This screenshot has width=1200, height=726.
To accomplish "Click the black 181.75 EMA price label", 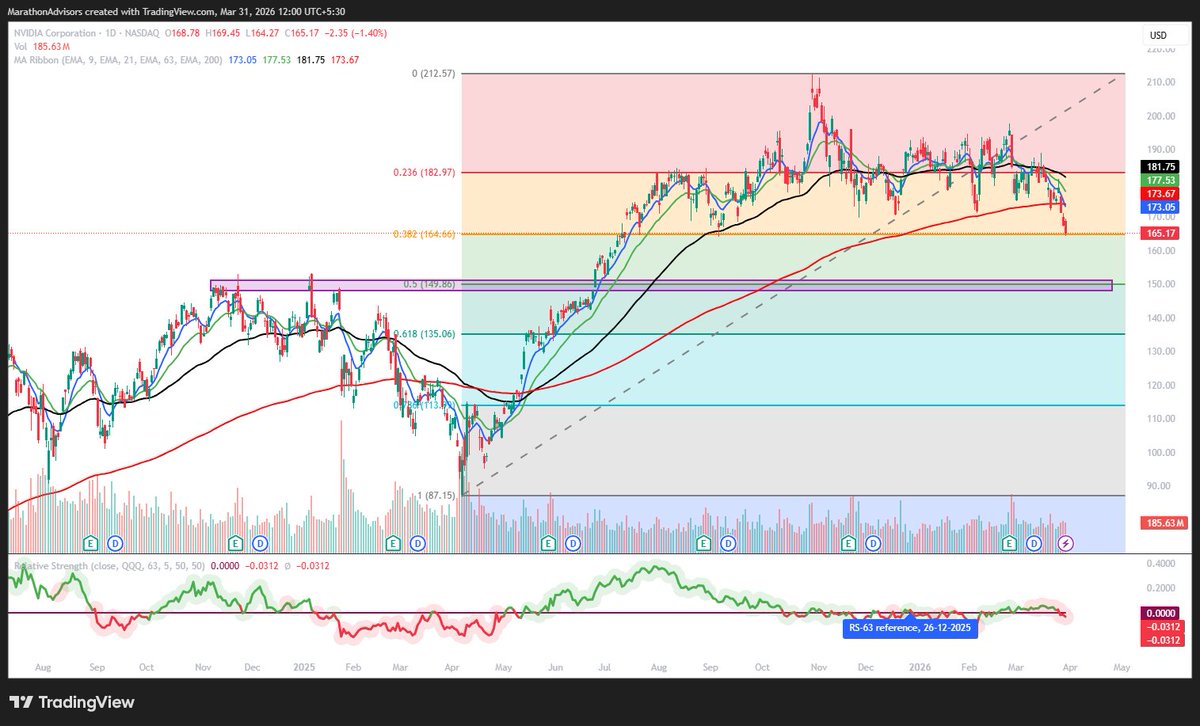I will (1158, 167).
